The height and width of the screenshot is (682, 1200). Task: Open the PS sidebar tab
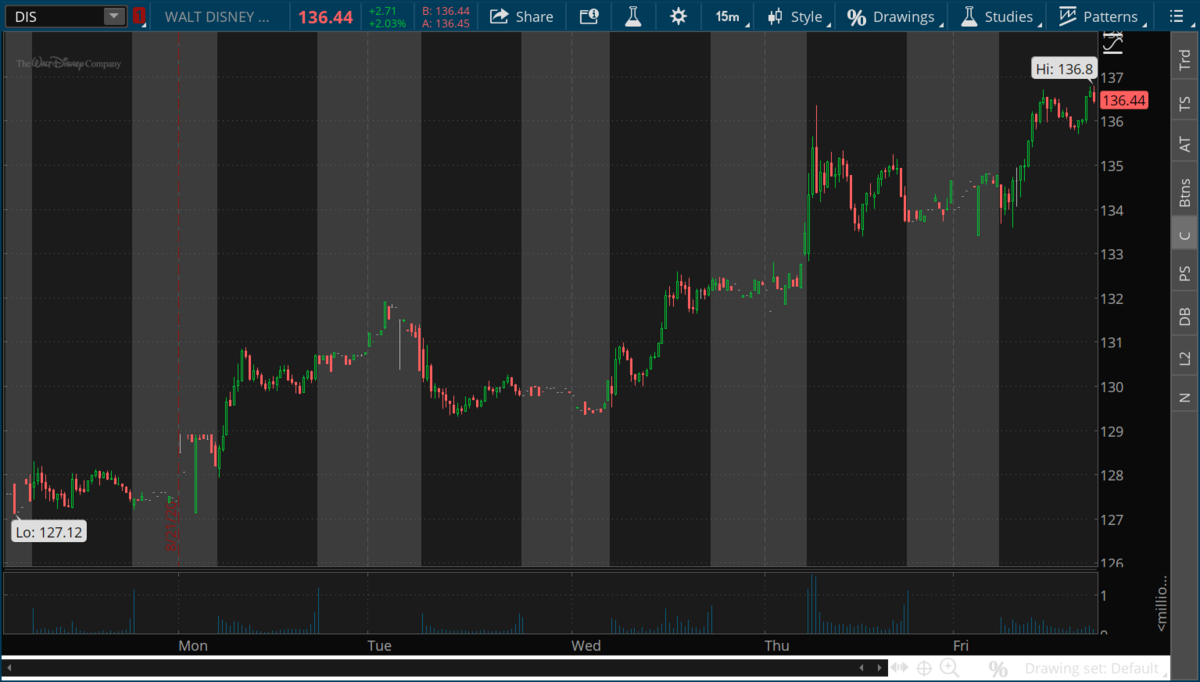[1185, 274]
